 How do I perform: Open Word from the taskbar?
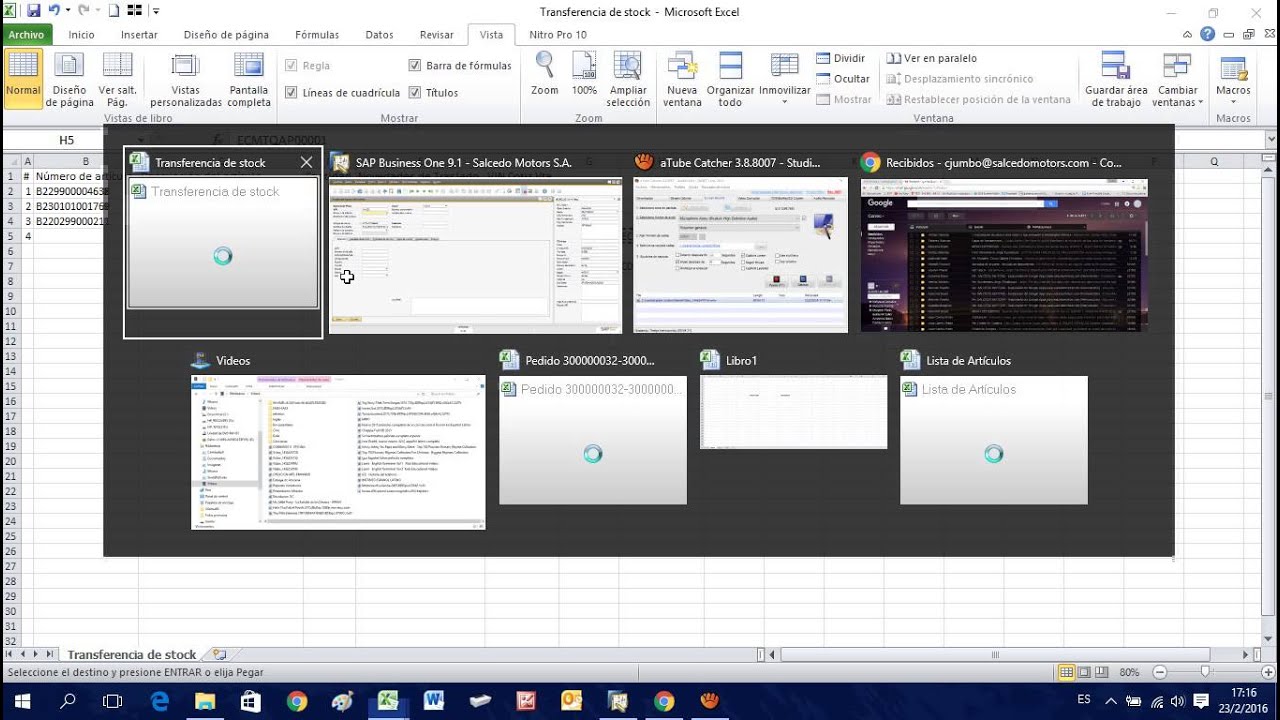(433, 701)
